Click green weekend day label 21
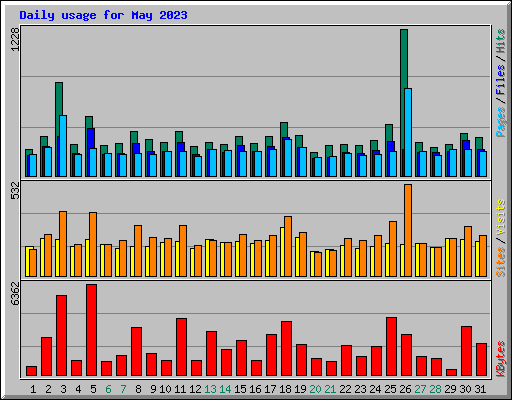 click(x=330, y=389)
